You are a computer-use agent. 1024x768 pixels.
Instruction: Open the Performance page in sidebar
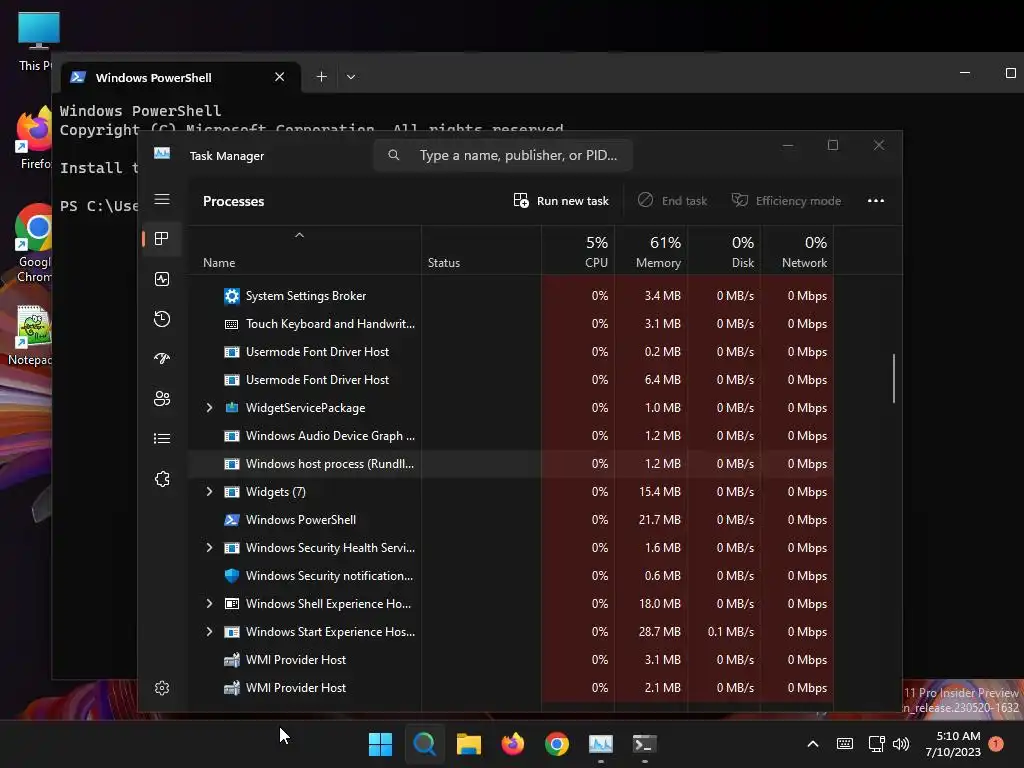point(162,279)
